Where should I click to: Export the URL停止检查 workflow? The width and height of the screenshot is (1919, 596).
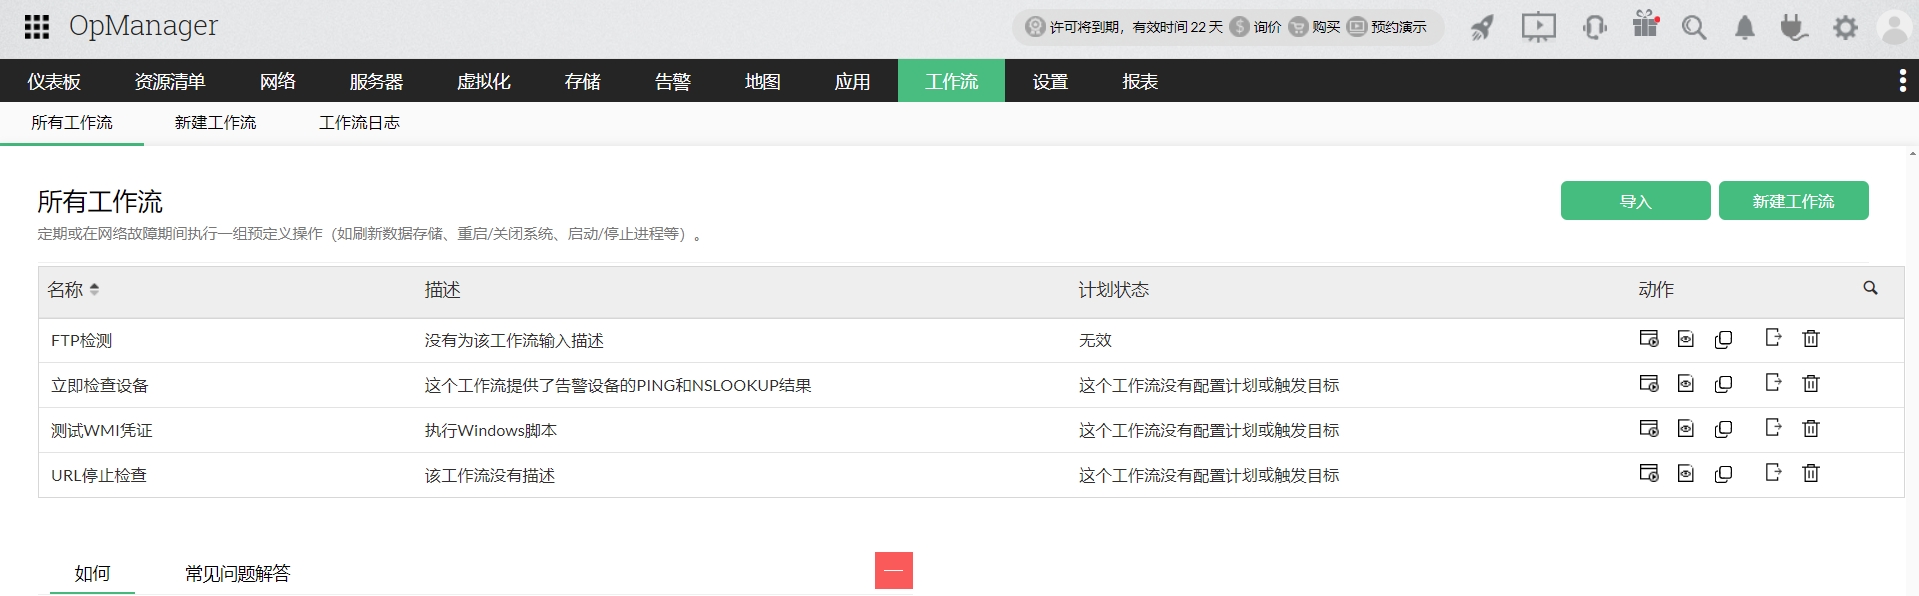click(1773, 472)
